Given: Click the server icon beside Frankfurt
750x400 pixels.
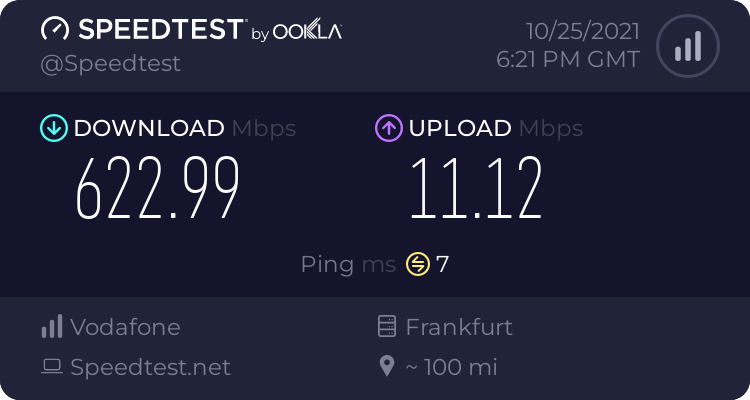Looking at the screenshot, I should tap(387, 327).
